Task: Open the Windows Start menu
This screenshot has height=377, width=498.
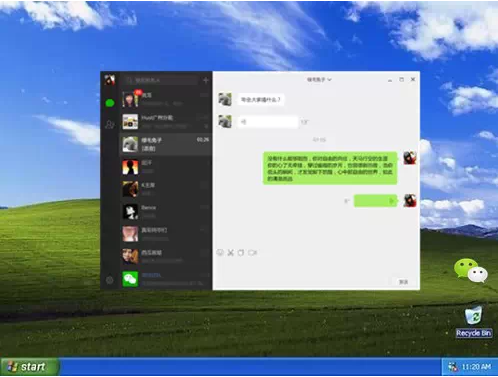Action: pos(30,367)
